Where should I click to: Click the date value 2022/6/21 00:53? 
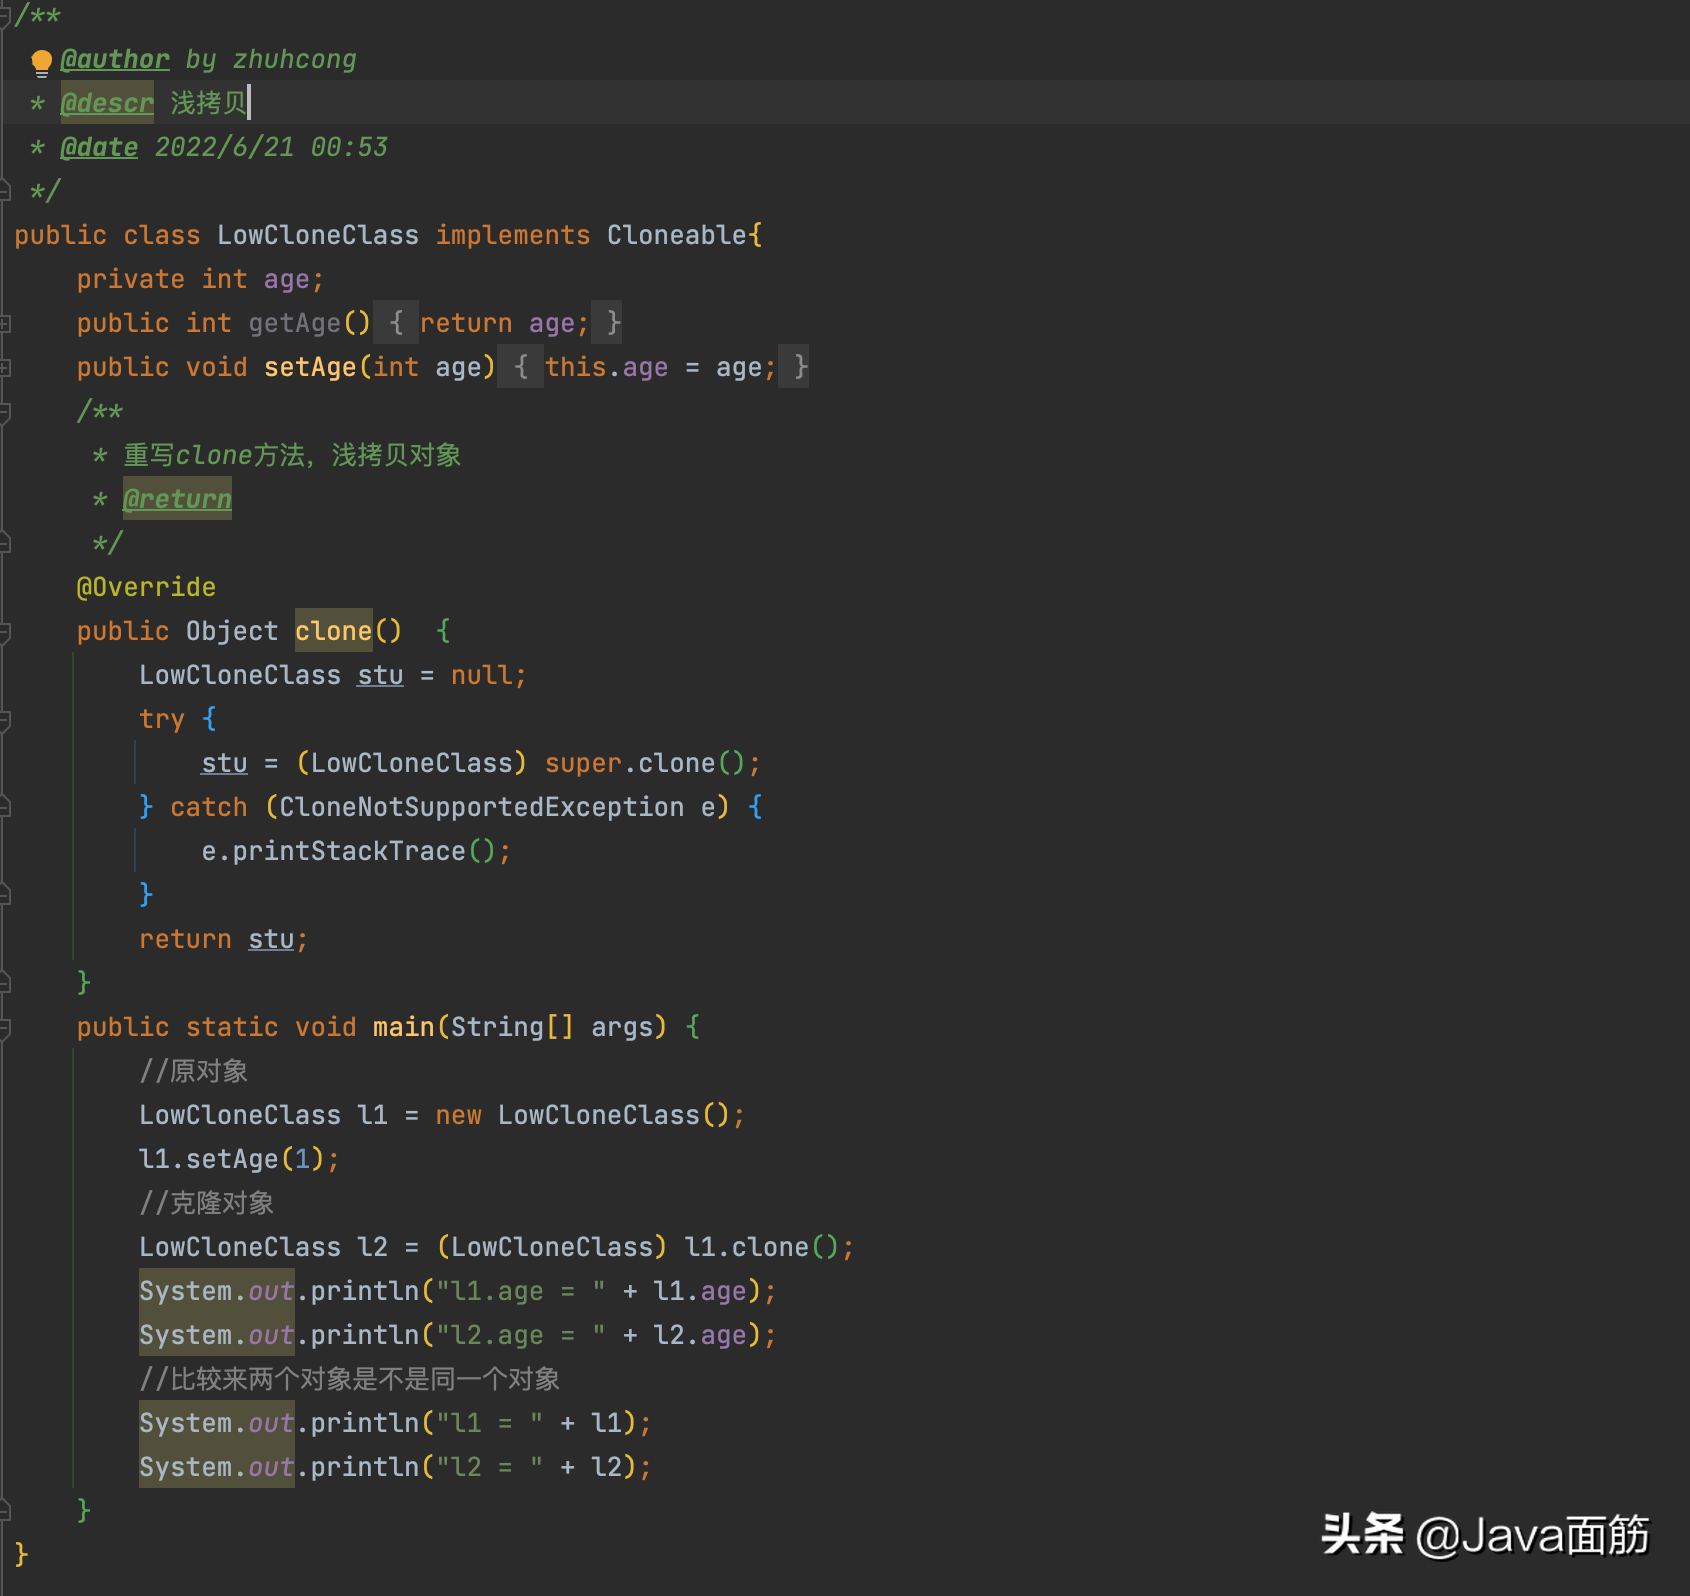[271, 147]
